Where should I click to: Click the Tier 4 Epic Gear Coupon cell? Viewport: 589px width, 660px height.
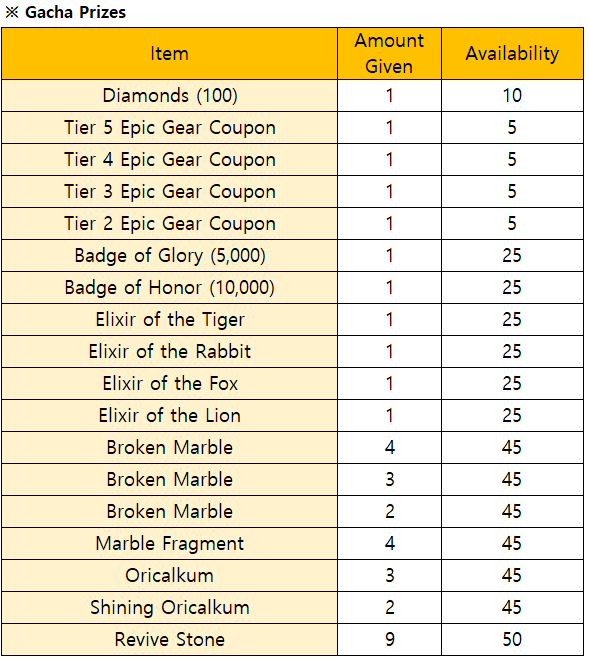(x=170, y=160)
